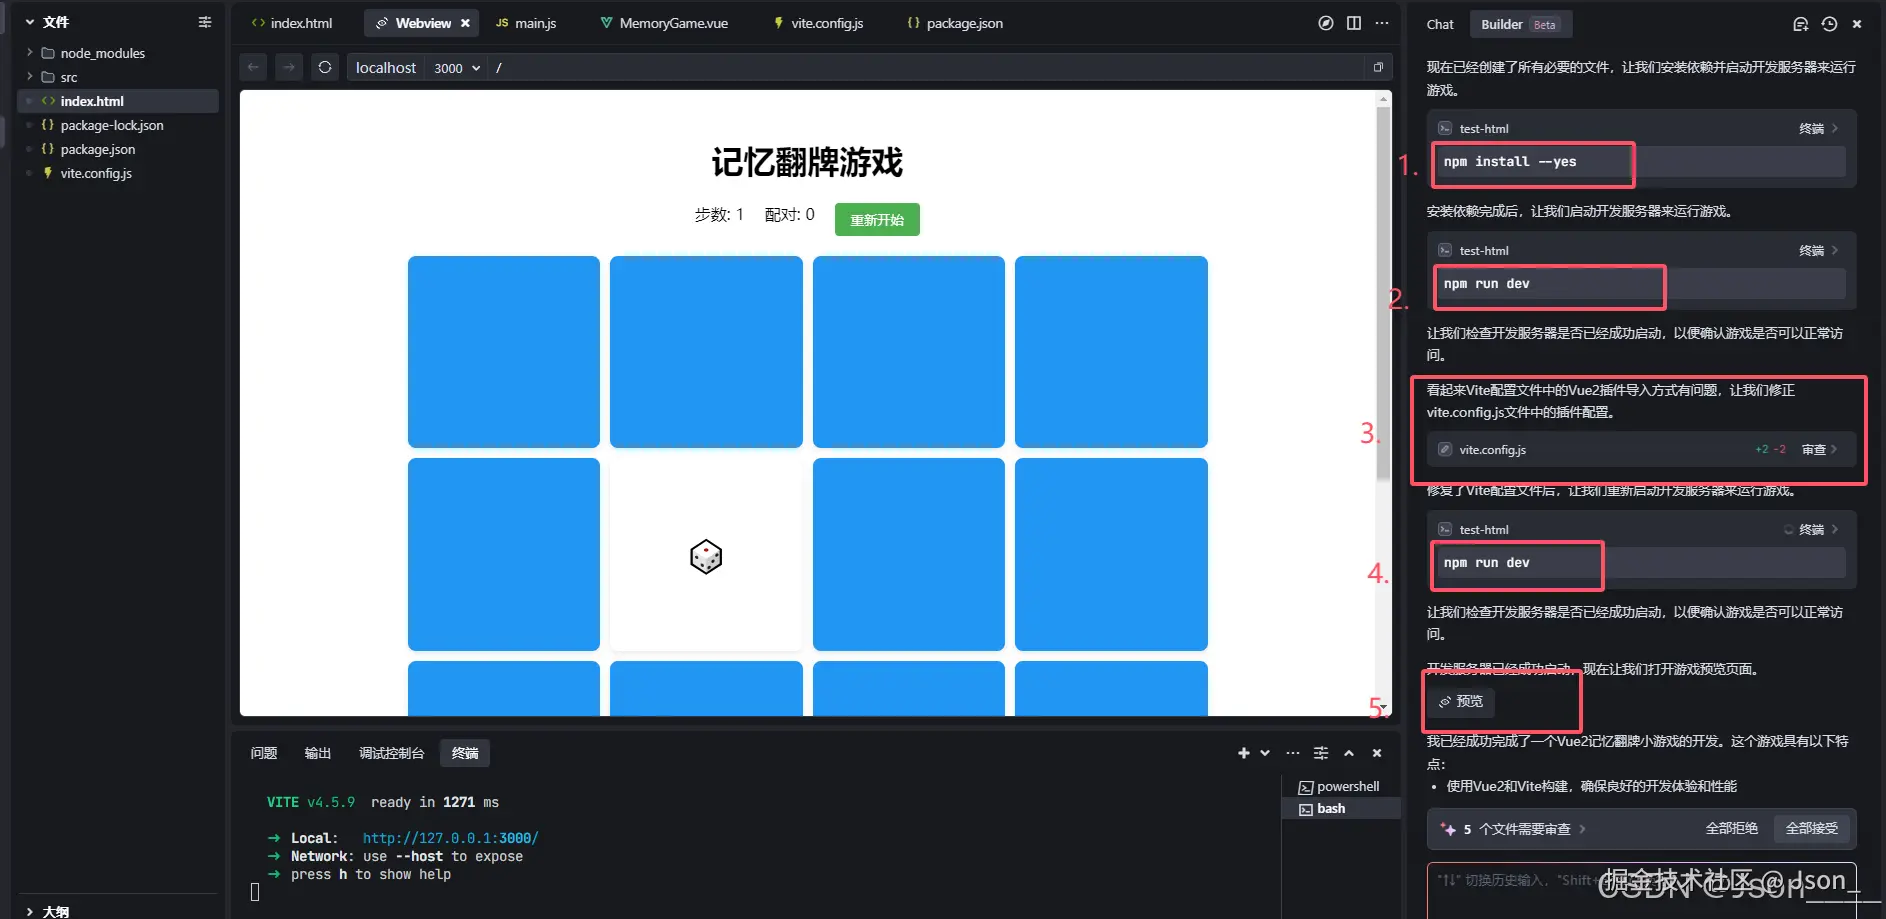1886x919 pixels.
Task: Select the powershell terminal
Action: coord(1339,787)
